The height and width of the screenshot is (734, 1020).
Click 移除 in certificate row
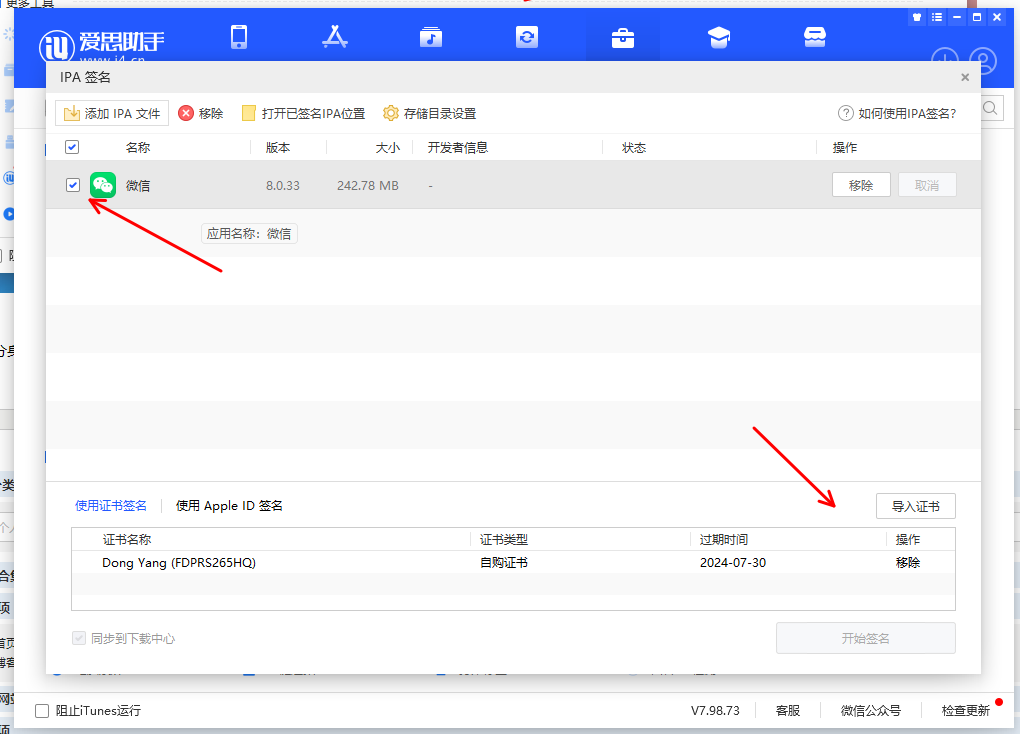[x=908, y=562]
